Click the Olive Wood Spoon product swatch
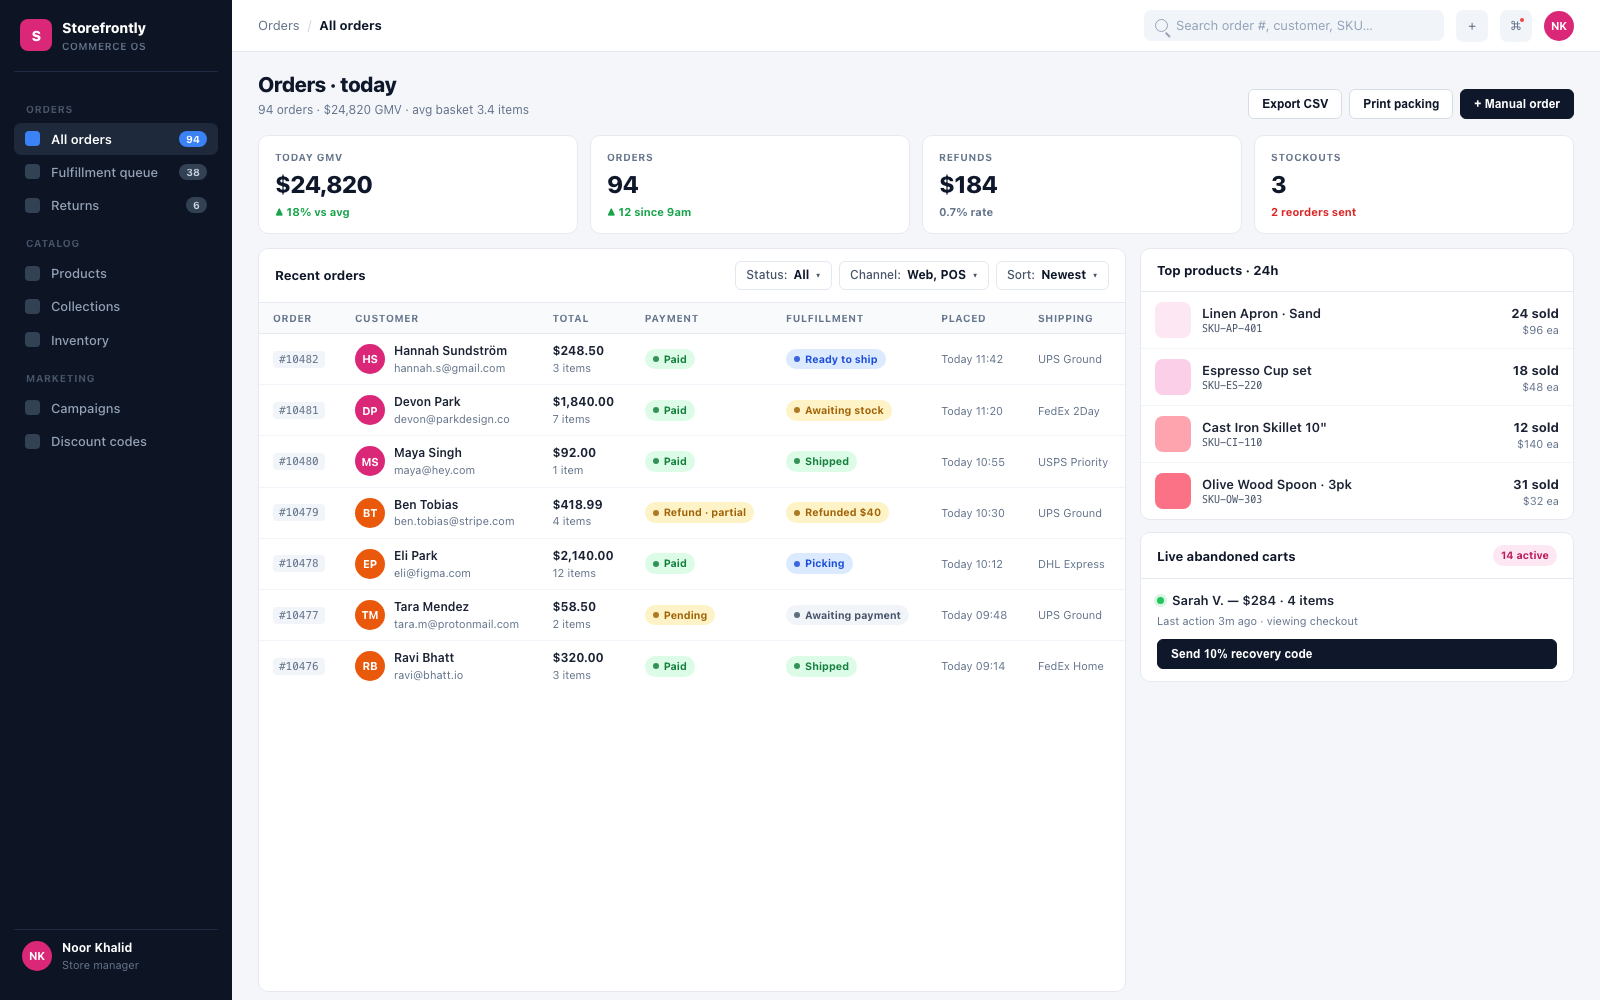 (1173, 491)
